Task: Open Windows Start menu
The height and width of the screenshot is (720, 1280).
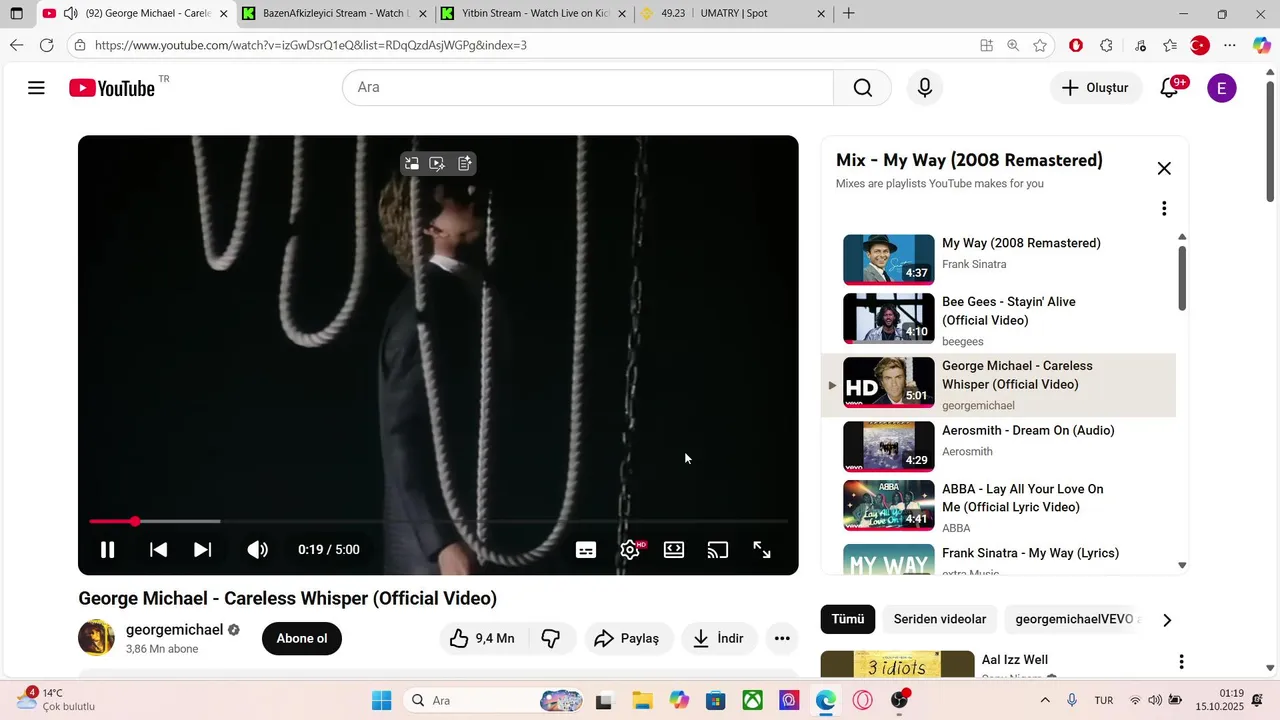Action: tap(382, 700)
